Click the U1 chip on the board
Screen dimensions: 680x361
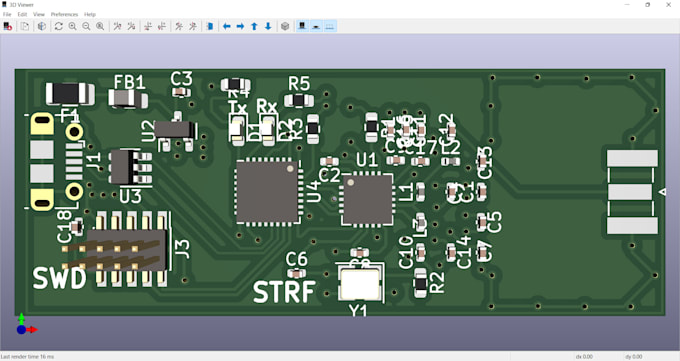pyautogui.click(x=368, y=200)
